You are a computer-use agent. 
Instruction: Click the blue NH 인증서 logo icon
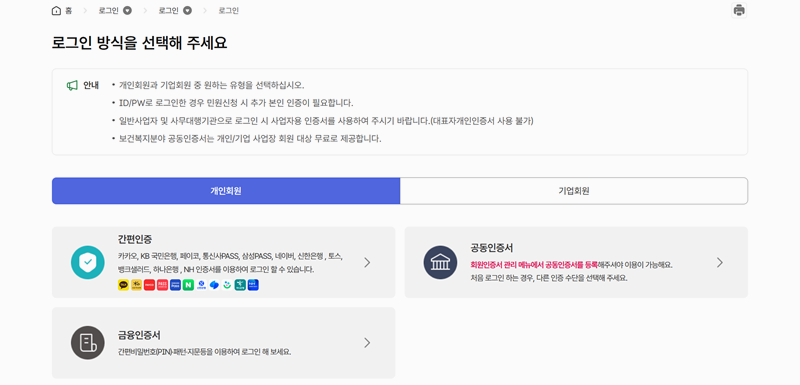tap(253, 286)
